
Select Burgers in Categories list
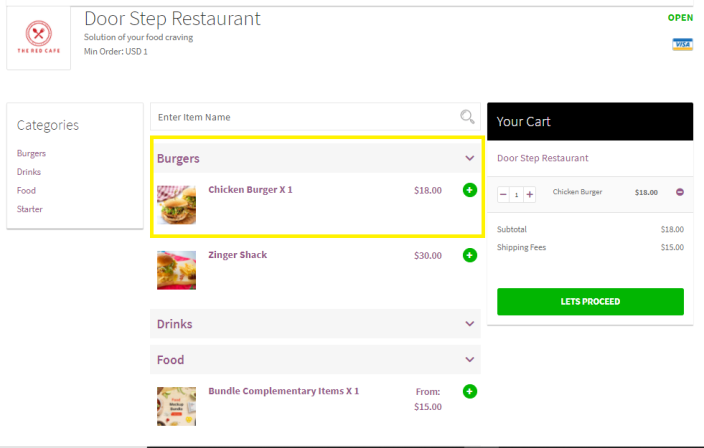coord(31,153)
